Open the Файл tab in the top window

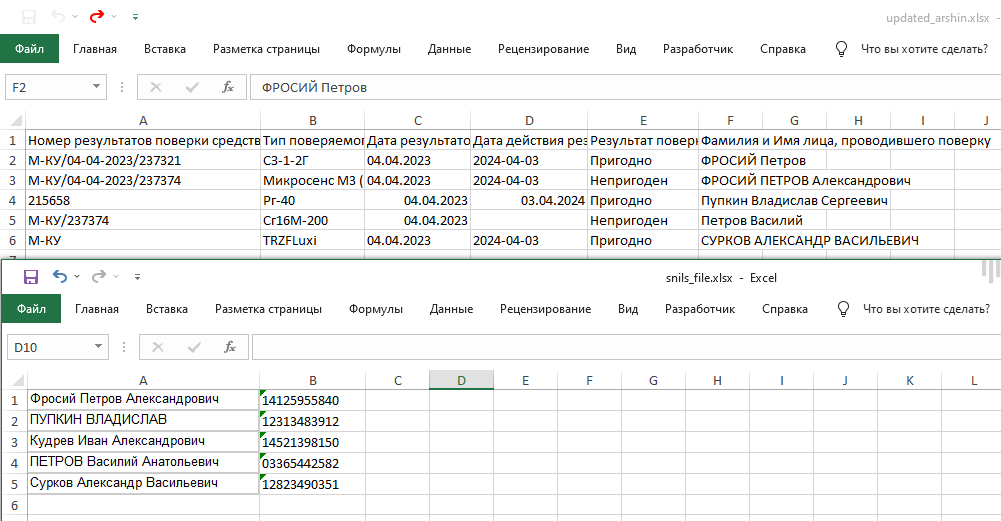click(x=29, y=49)
